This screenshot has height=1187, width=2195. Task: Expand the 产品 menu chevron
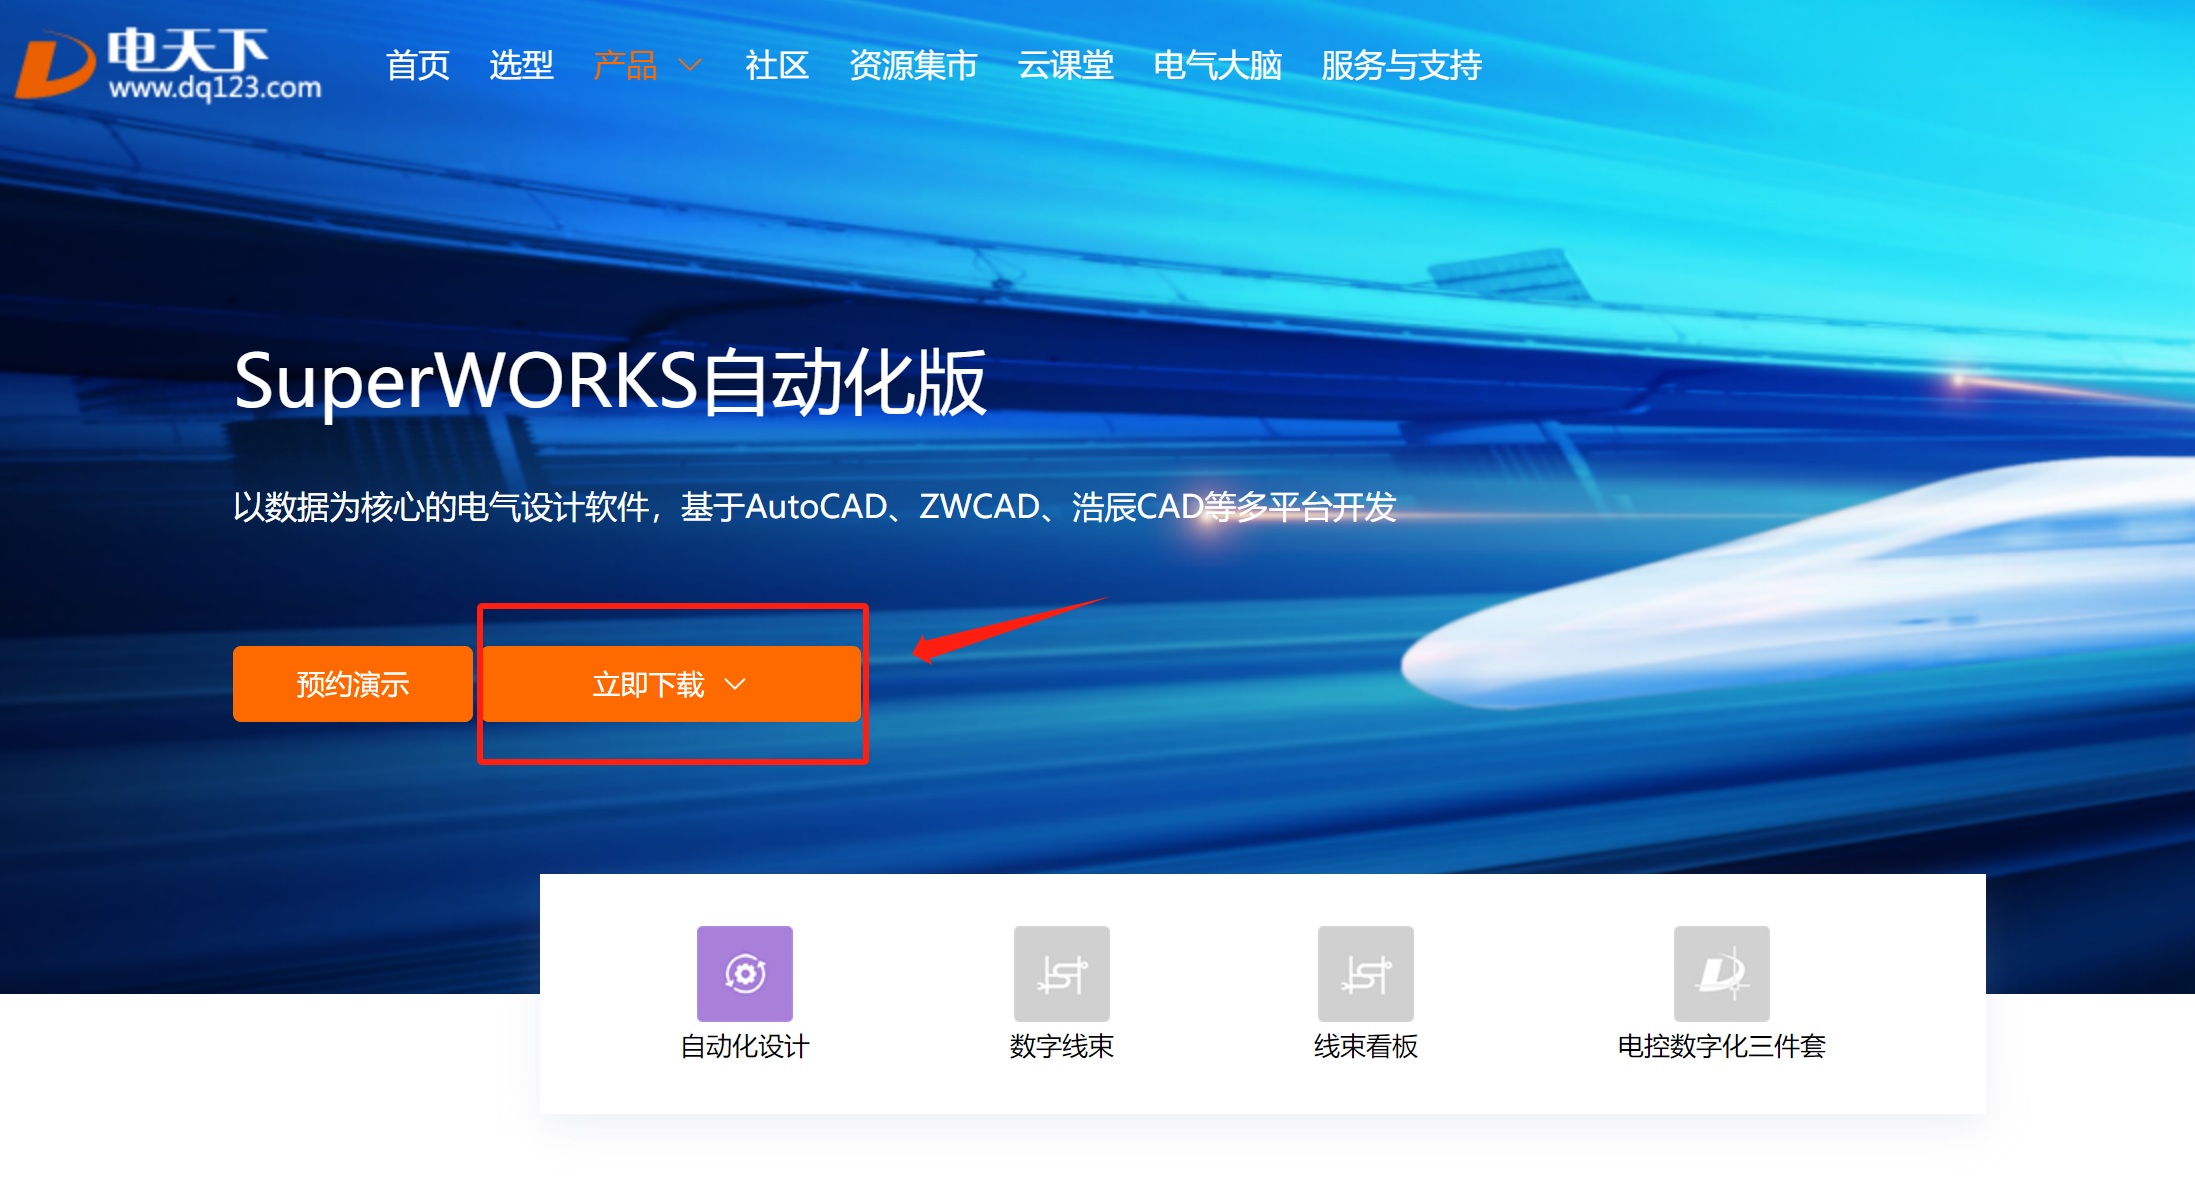tap(690, 66)
